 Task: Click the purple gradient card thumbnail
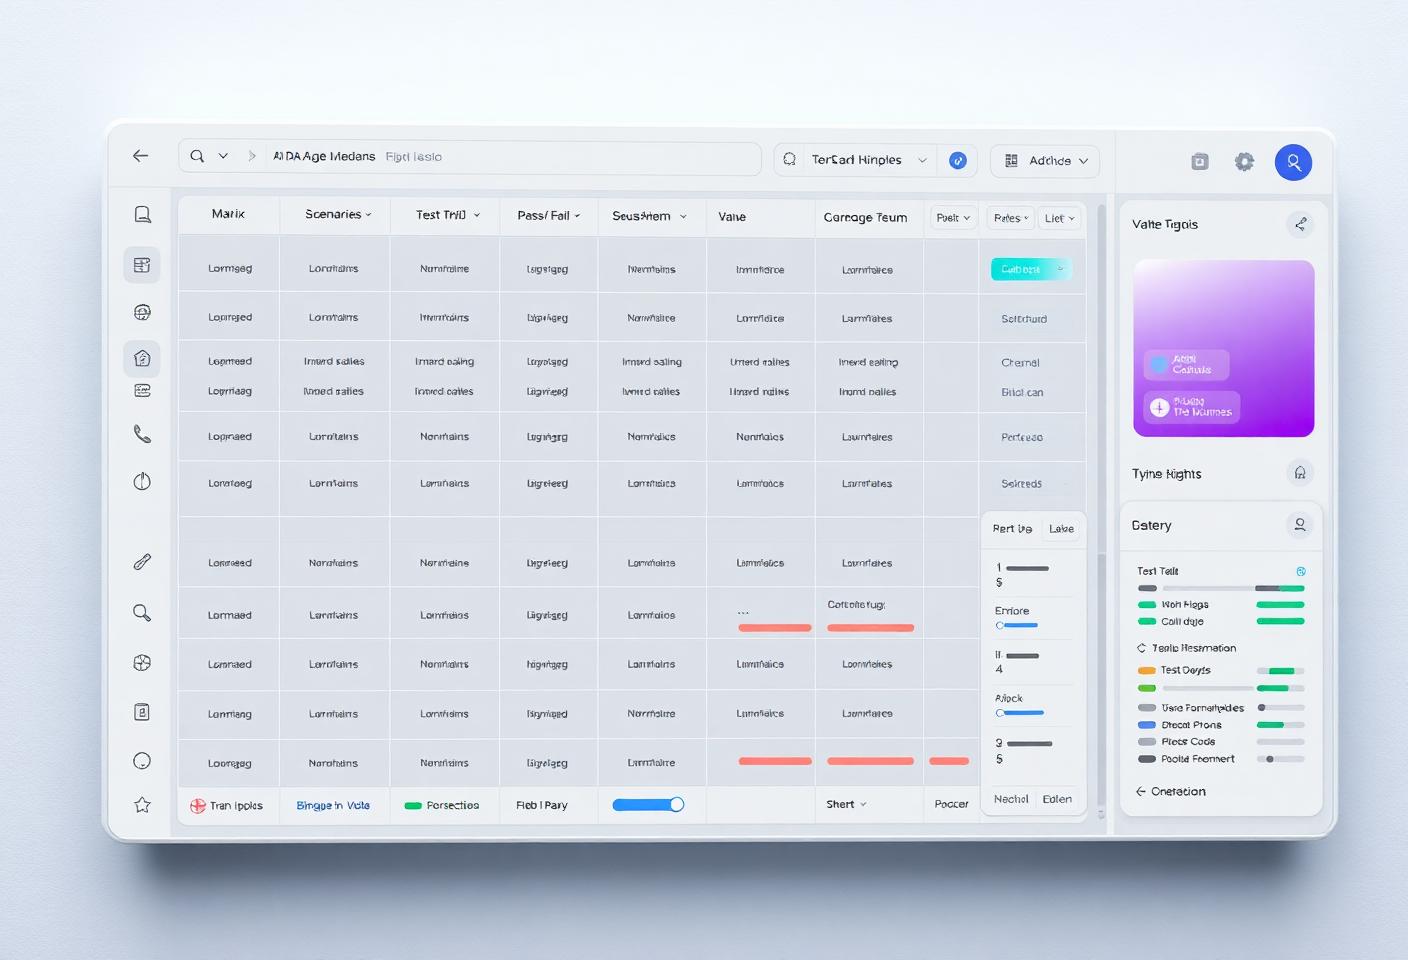(1223, 348)
